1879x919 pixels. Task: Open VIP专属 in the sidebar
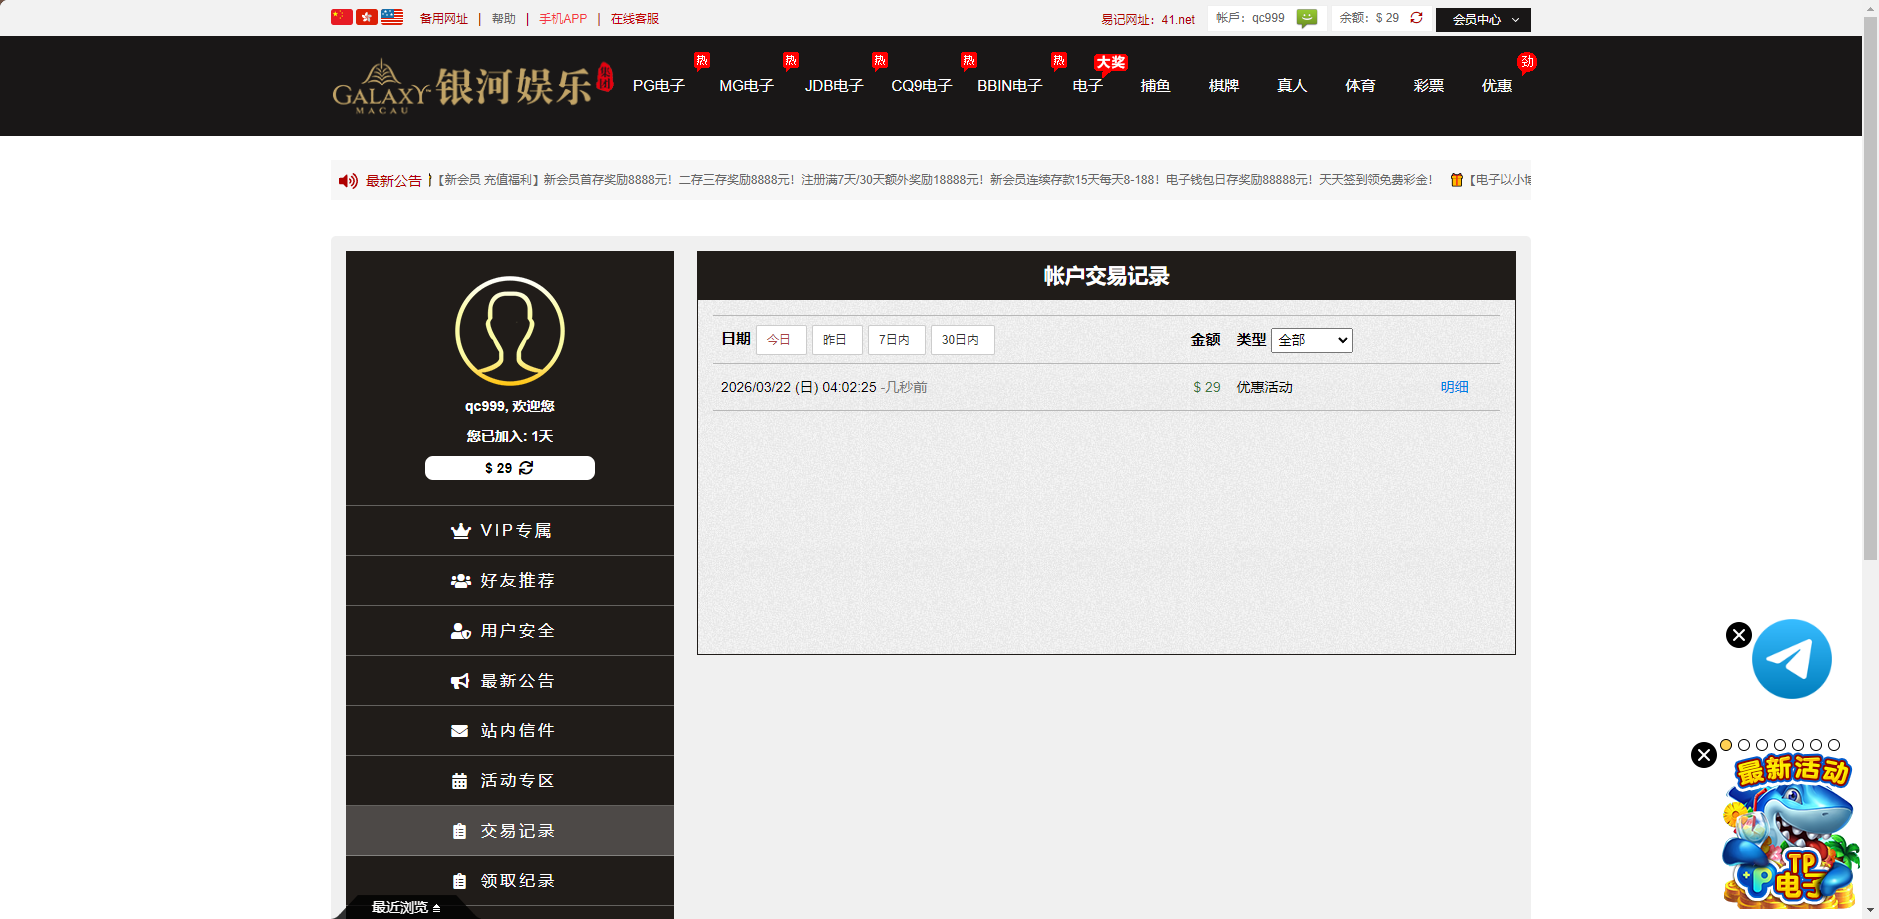click(x=510, y=531)
